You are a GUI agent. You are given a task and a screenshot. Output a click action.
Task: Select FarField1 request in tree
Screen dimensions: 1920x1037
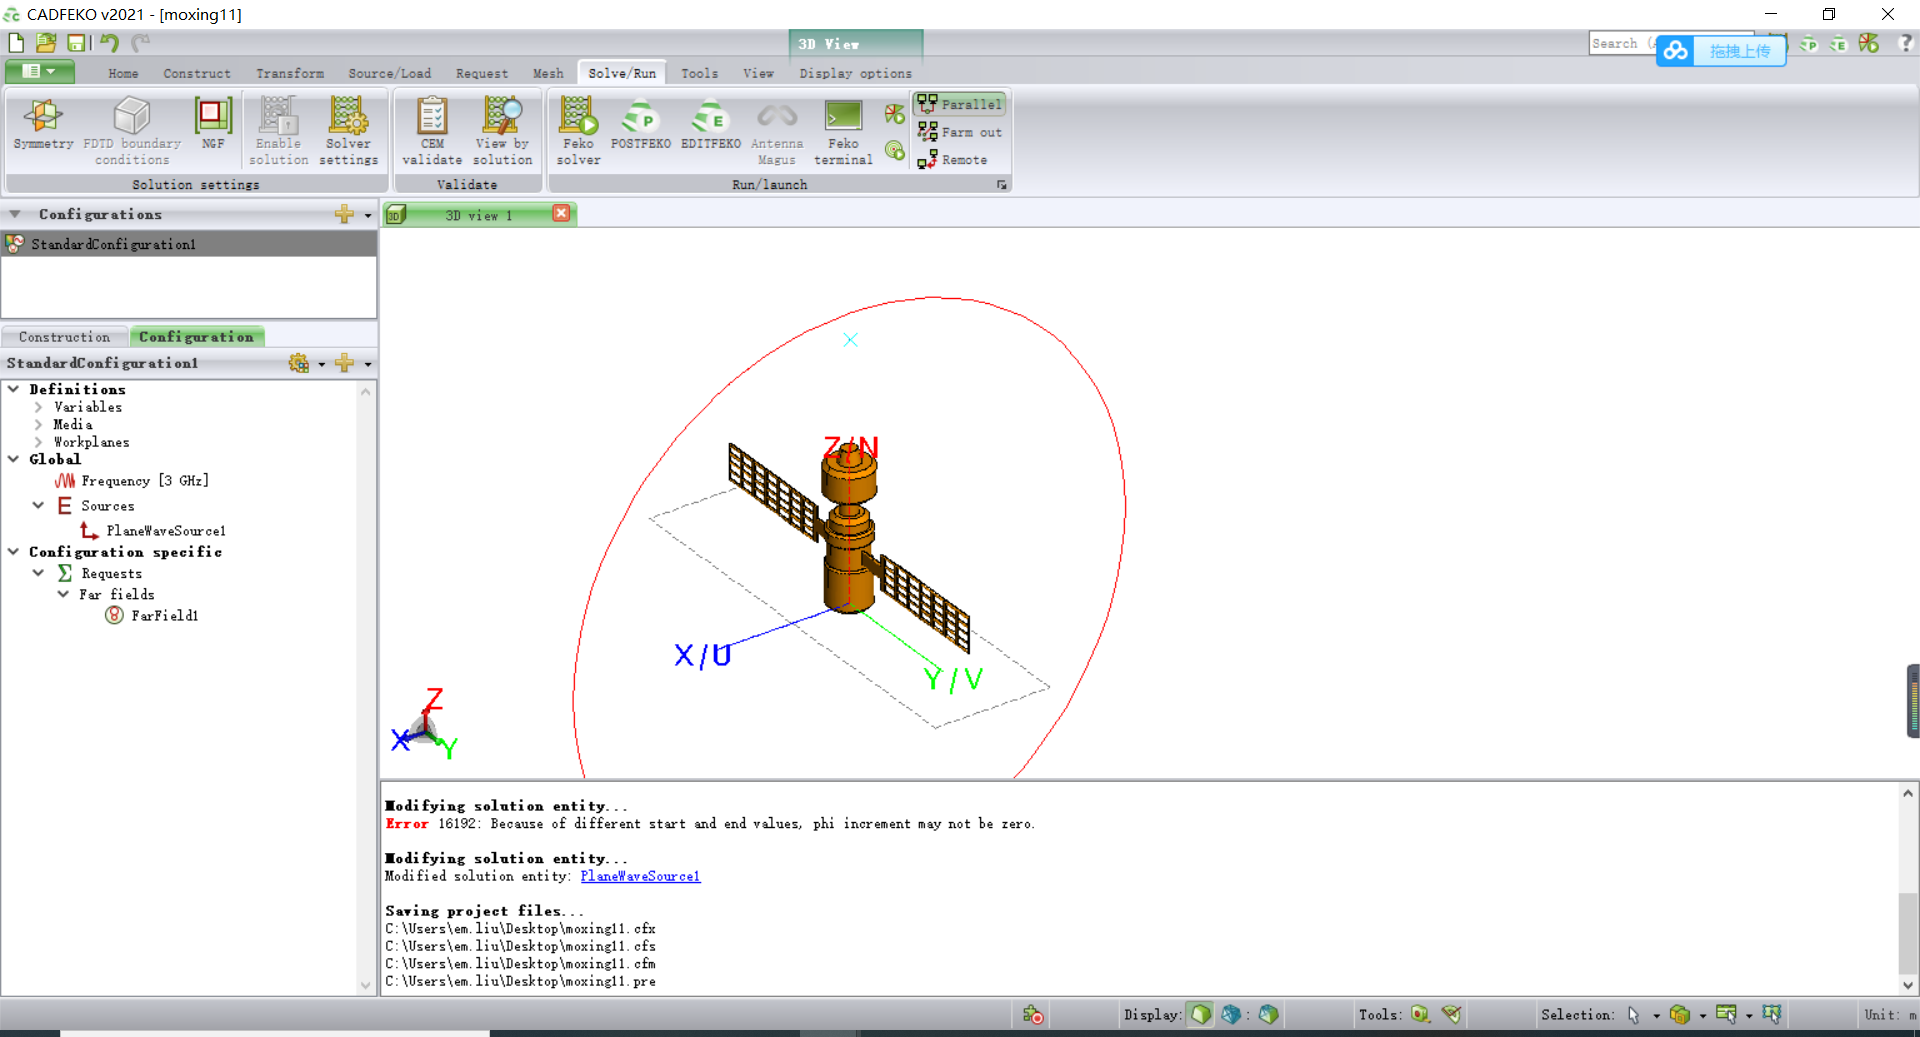pyautogui.click(x=152, y=616)
